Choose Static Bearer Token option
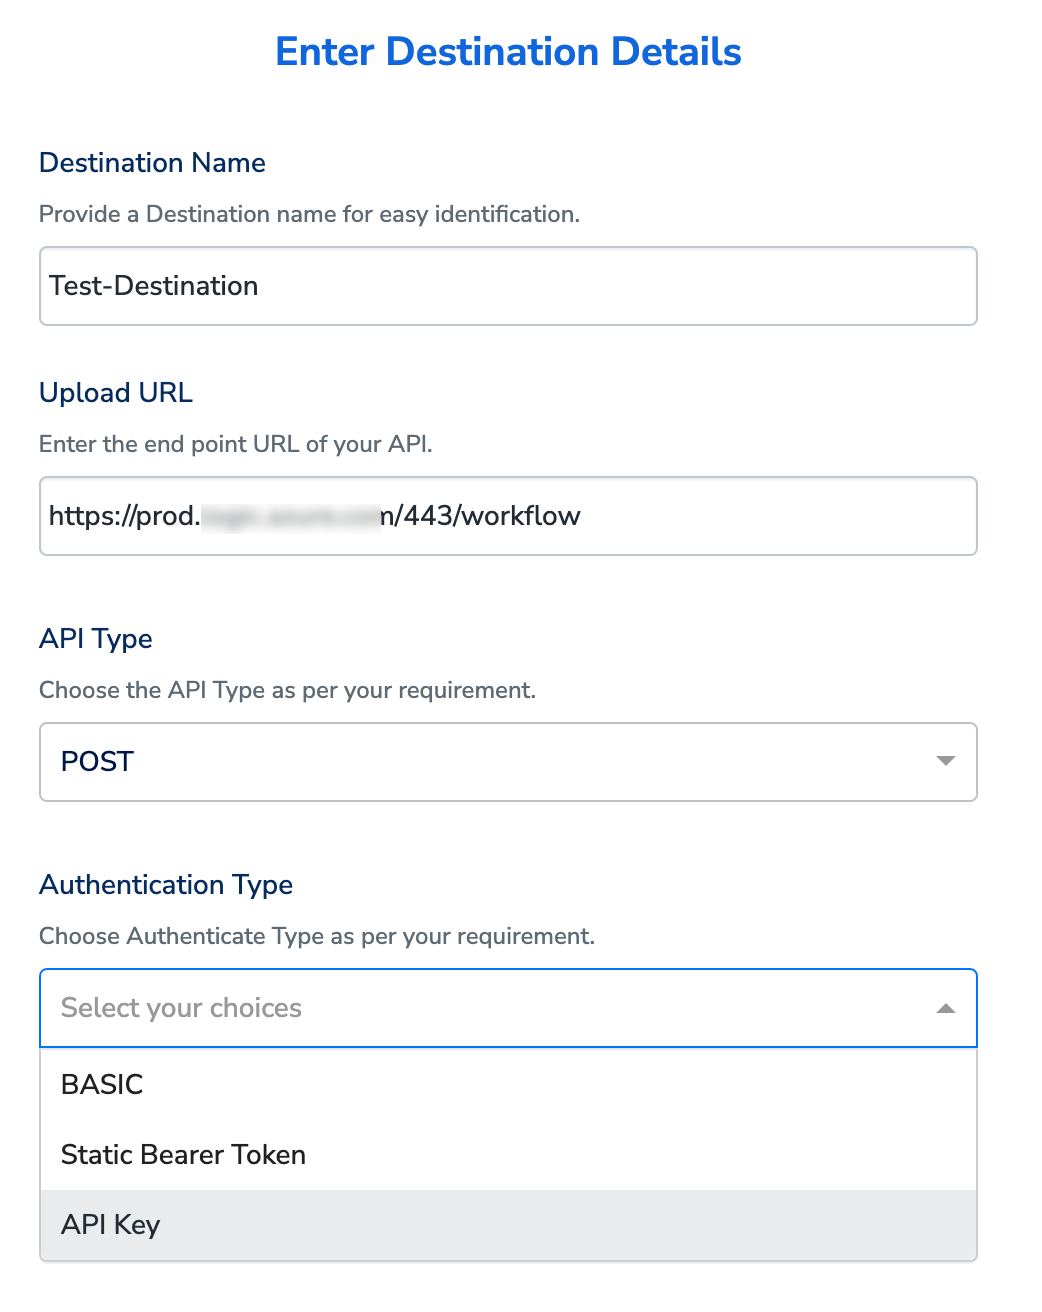Image resolution: width=1042 pixels, height=1312 pixels. (x=183, y=1155)
